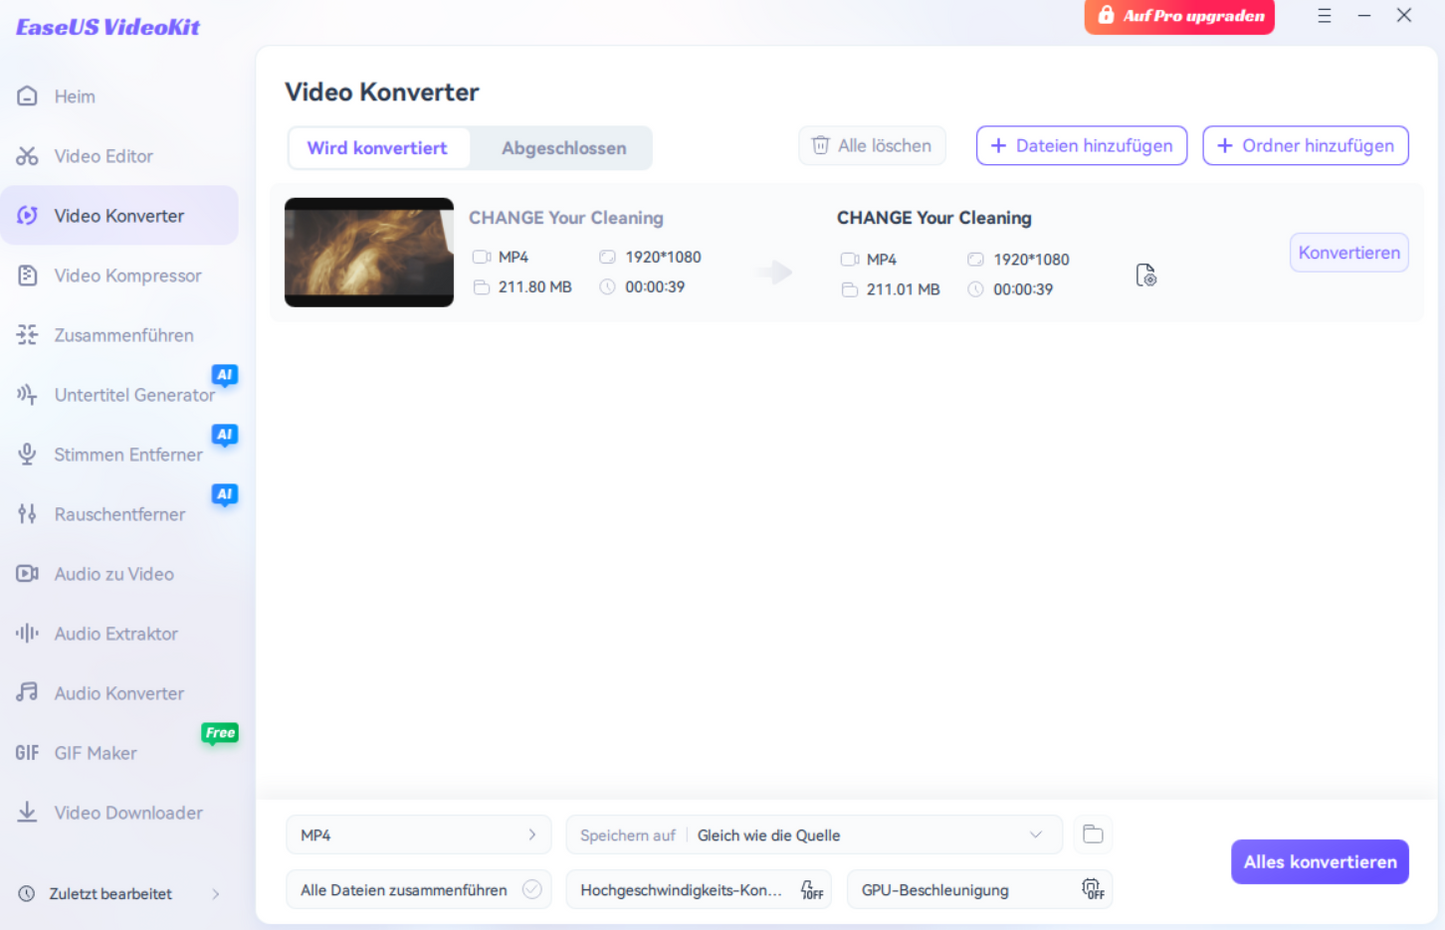The height and width of the screenshot is (930, 1445).
Task: Switch to the Abgeschlossen tab
Action: click(563, 148)
